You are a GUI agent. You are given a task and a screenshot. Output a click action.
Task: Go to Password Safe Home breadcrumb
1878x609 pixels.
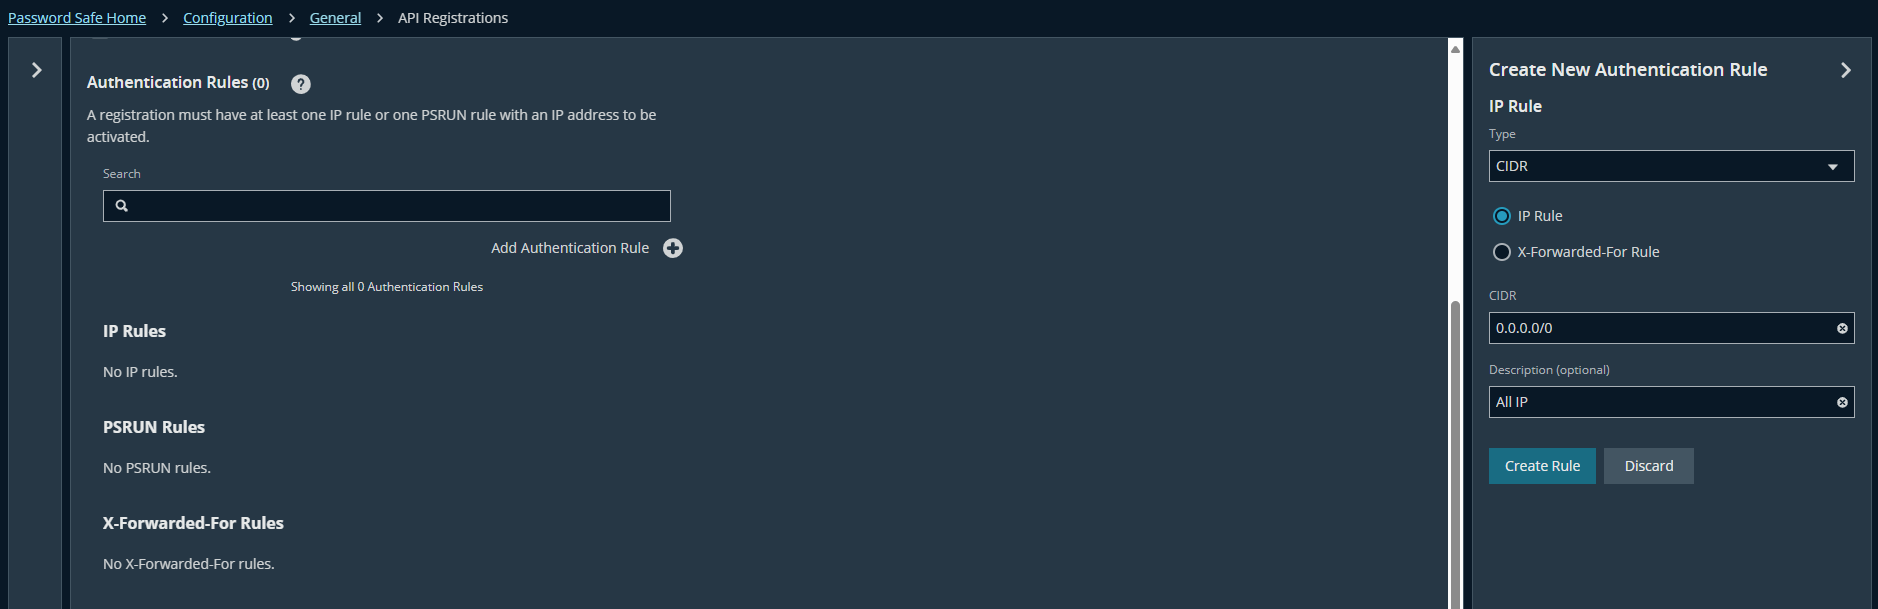[77, 18]
